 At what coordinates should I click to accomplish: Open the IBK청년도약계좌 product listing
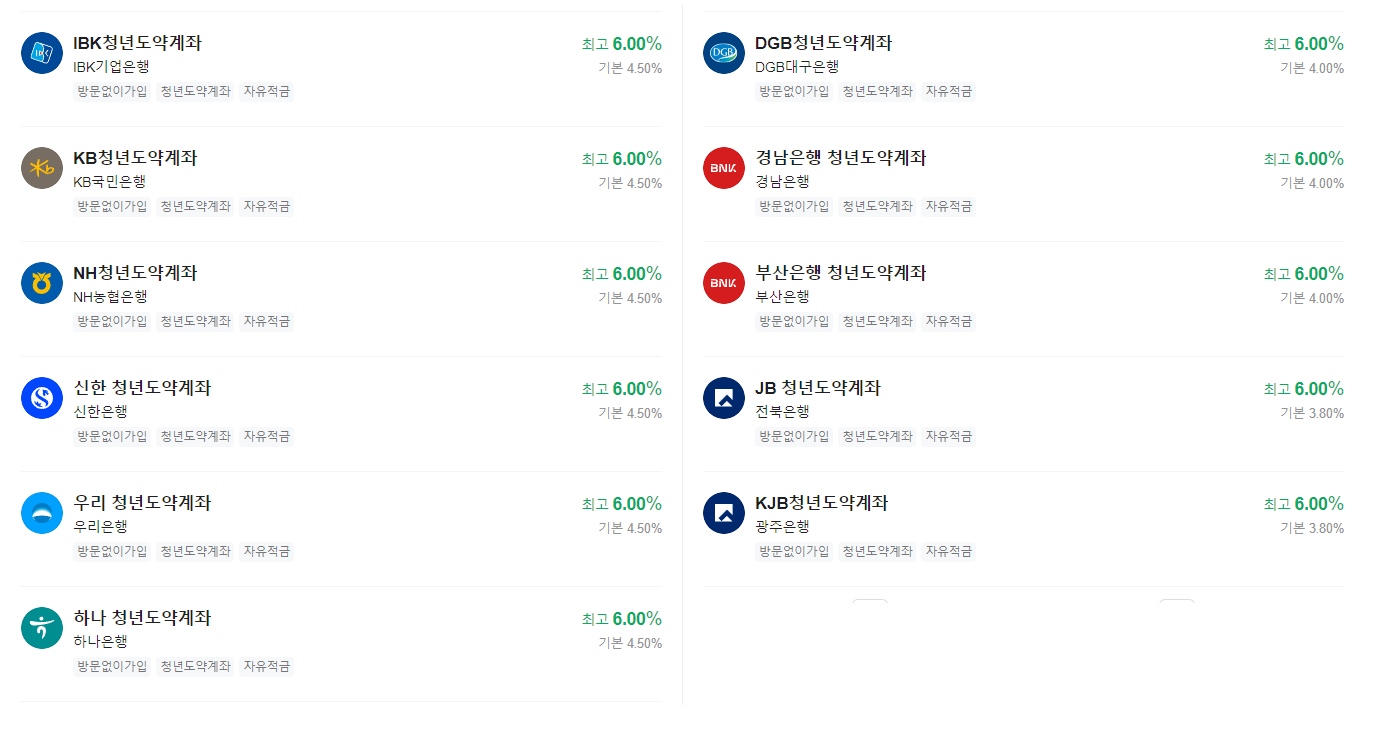[x=137, y=43]
